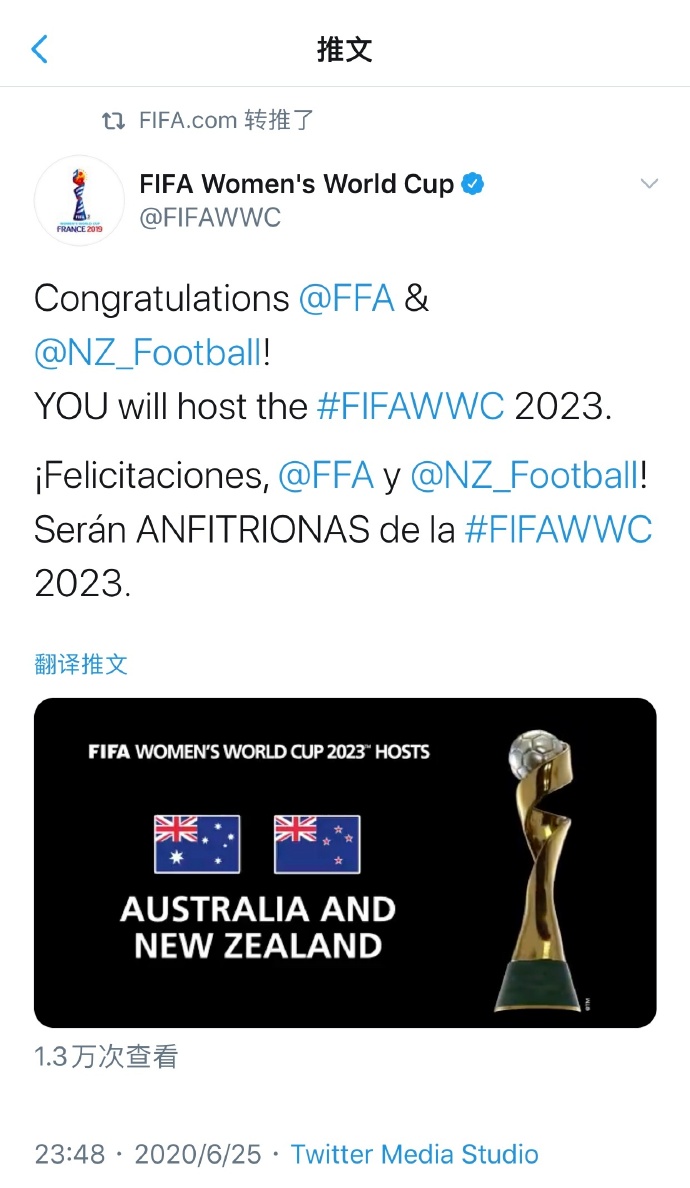Tap the blue verified badge
Viewport: 690px width, 1188px height.
point(472,184)
